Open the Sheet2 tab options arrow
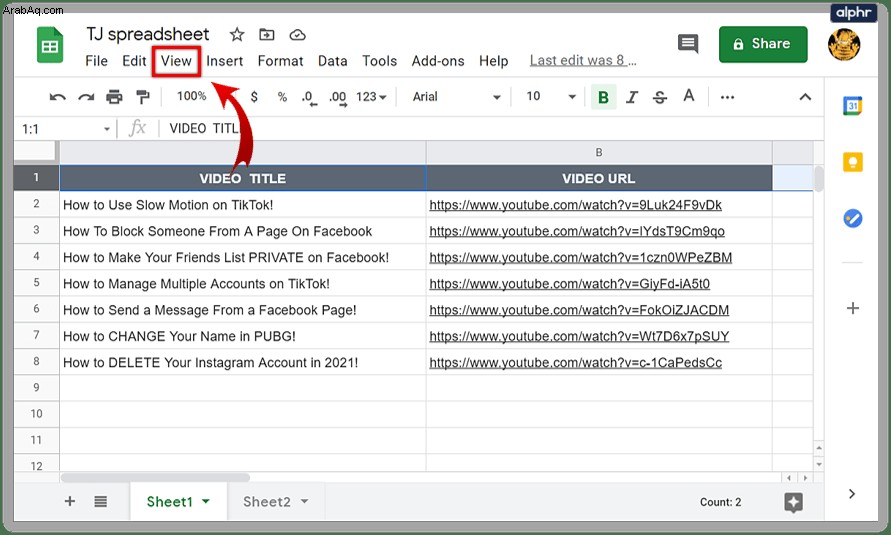This screenshot has width=891, height=535. 305,501
